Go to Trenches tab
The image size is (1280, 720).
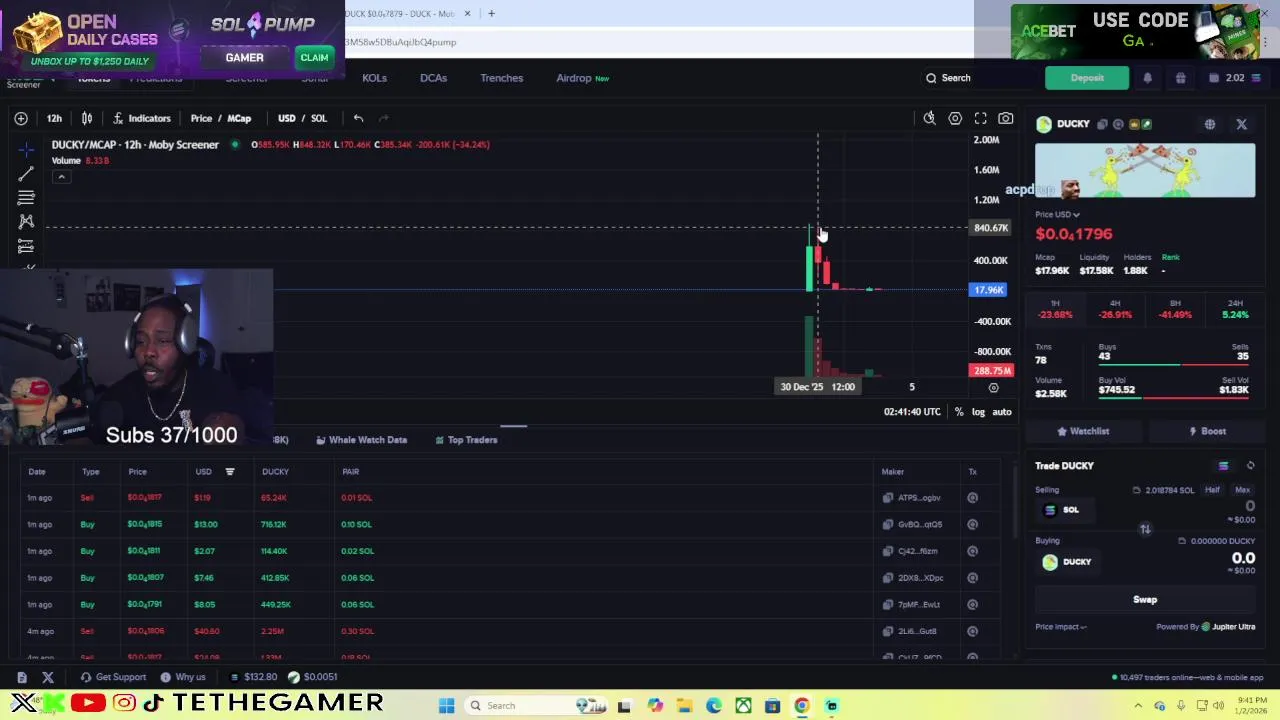point(501,78)
